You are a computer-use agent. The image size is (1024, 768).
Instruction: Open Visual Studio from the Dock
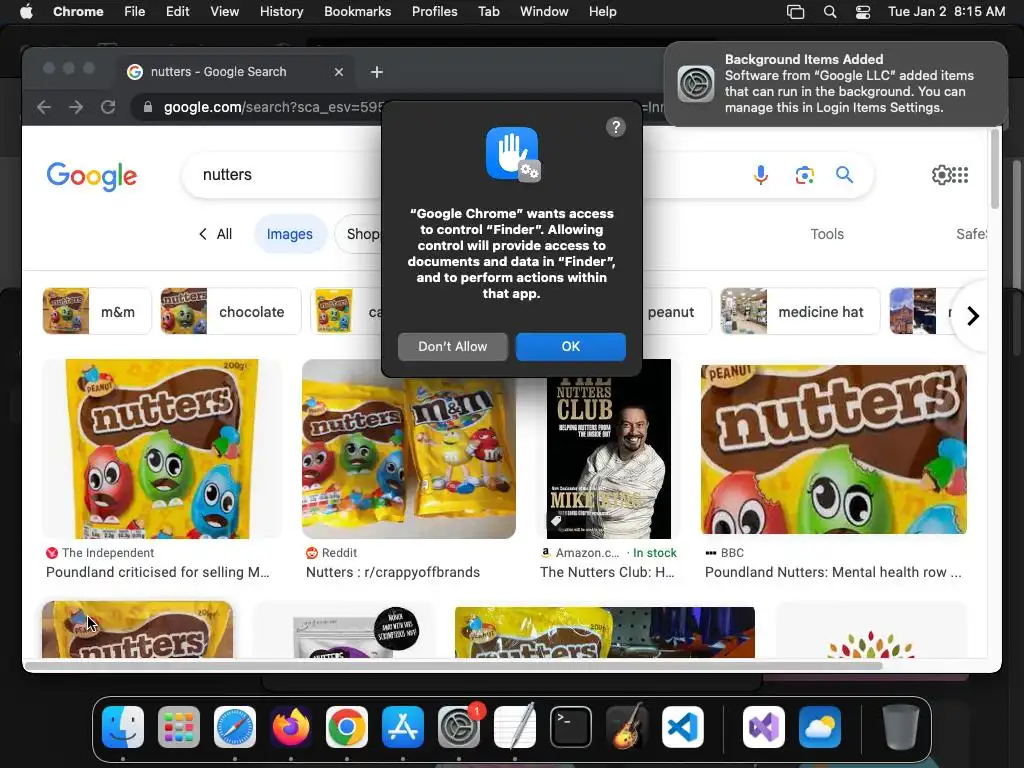point(764,727)
